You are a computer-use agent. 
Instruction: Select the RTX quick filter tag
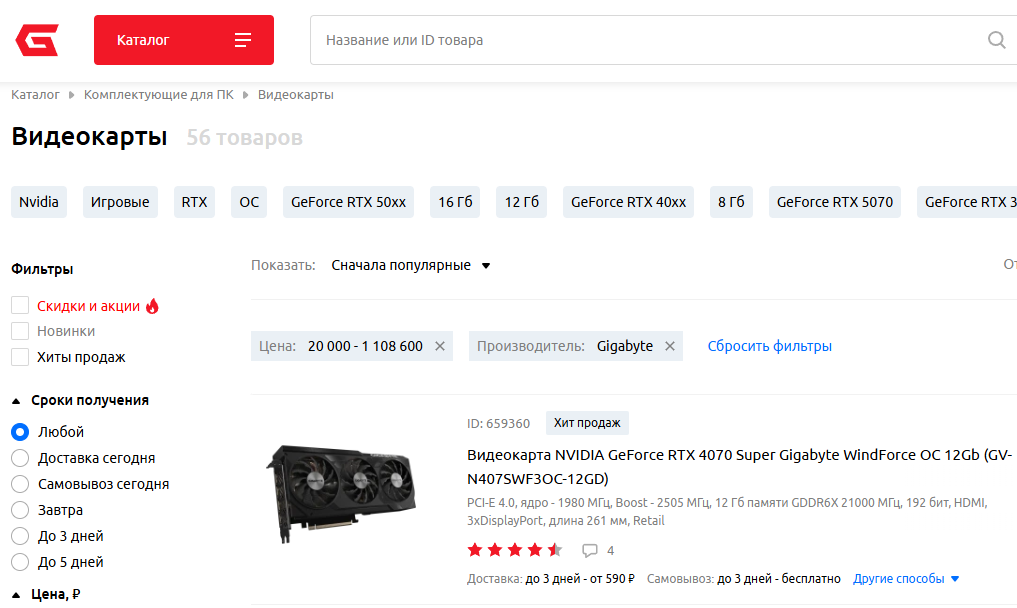(194, 202)
